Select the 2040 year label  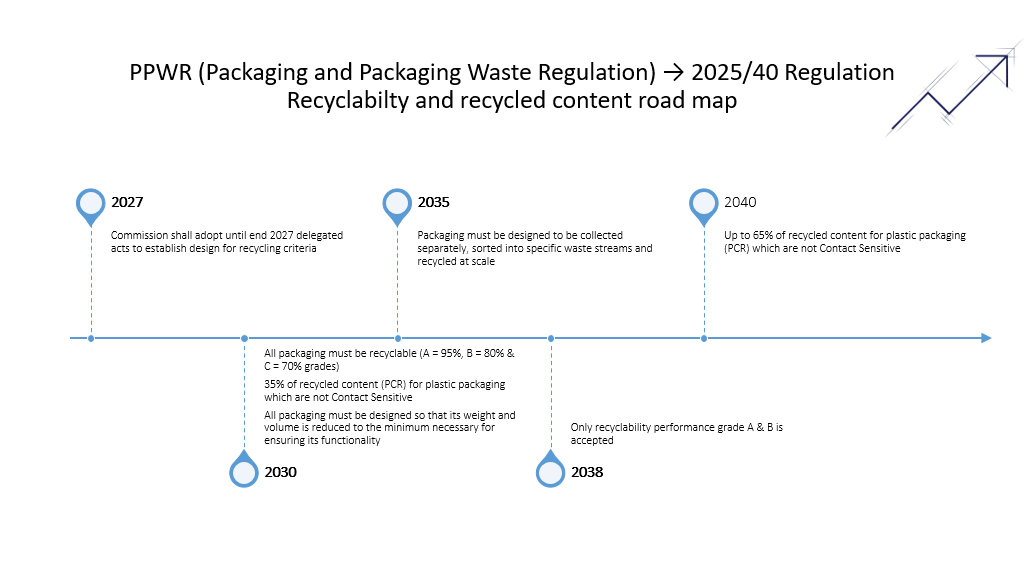click(x=741, y=202)
